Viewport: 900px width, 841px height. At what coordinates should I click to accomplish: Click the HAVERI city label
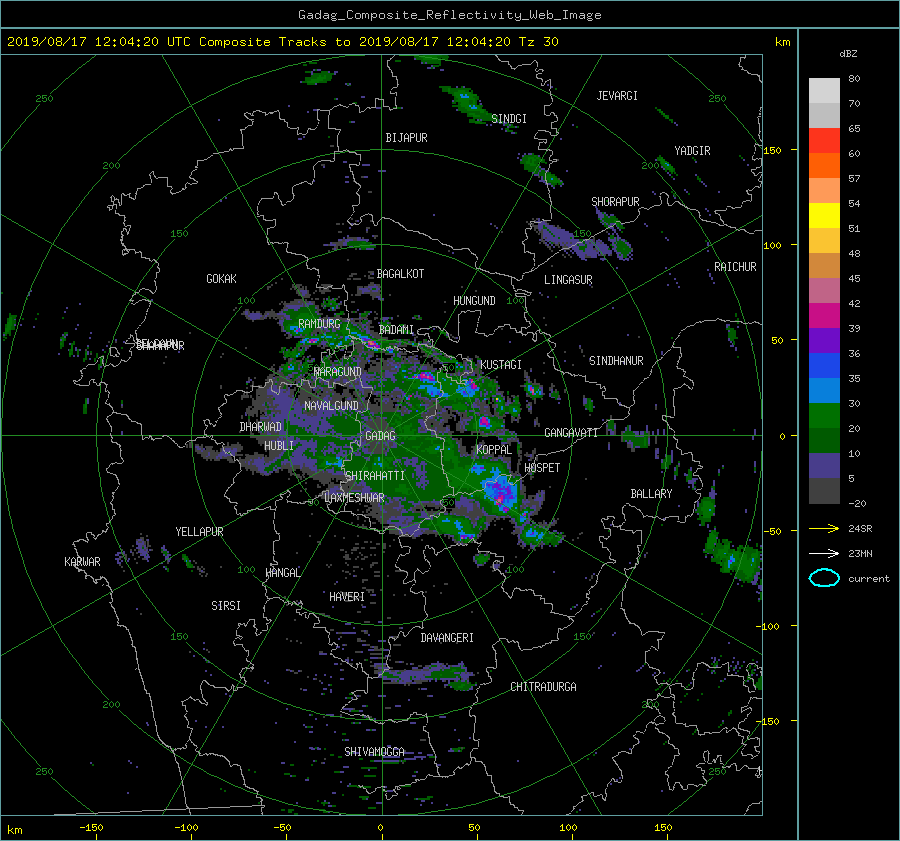(x=347, y=597)
